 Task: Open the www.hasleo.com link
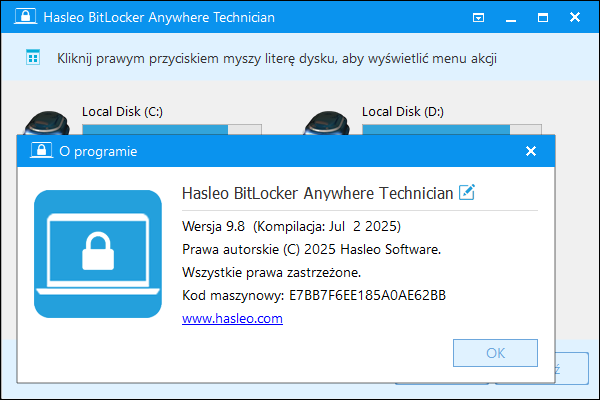pyautogui.click(x=232, y=318)
